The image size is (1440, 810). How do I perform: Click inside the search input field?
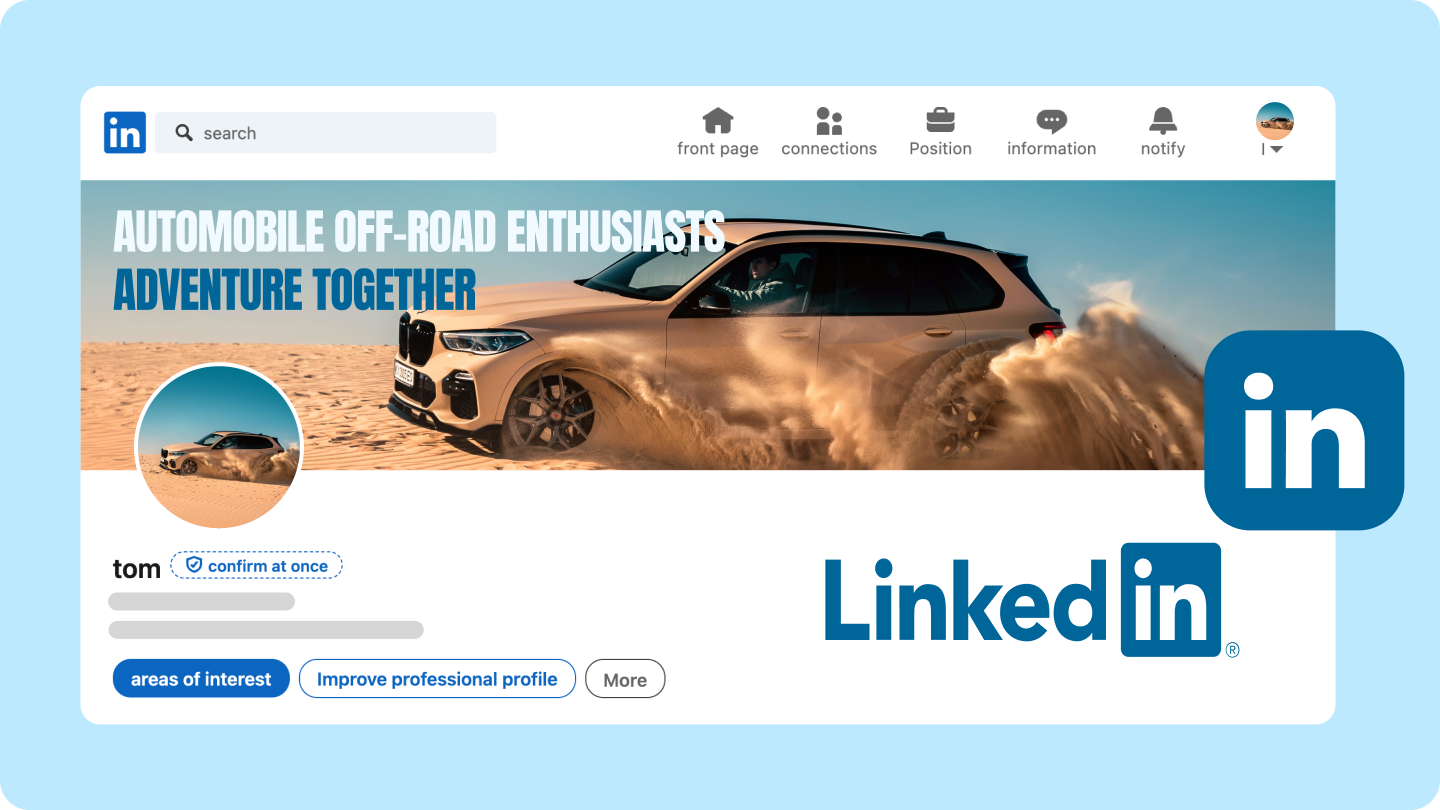coord(325,132)
